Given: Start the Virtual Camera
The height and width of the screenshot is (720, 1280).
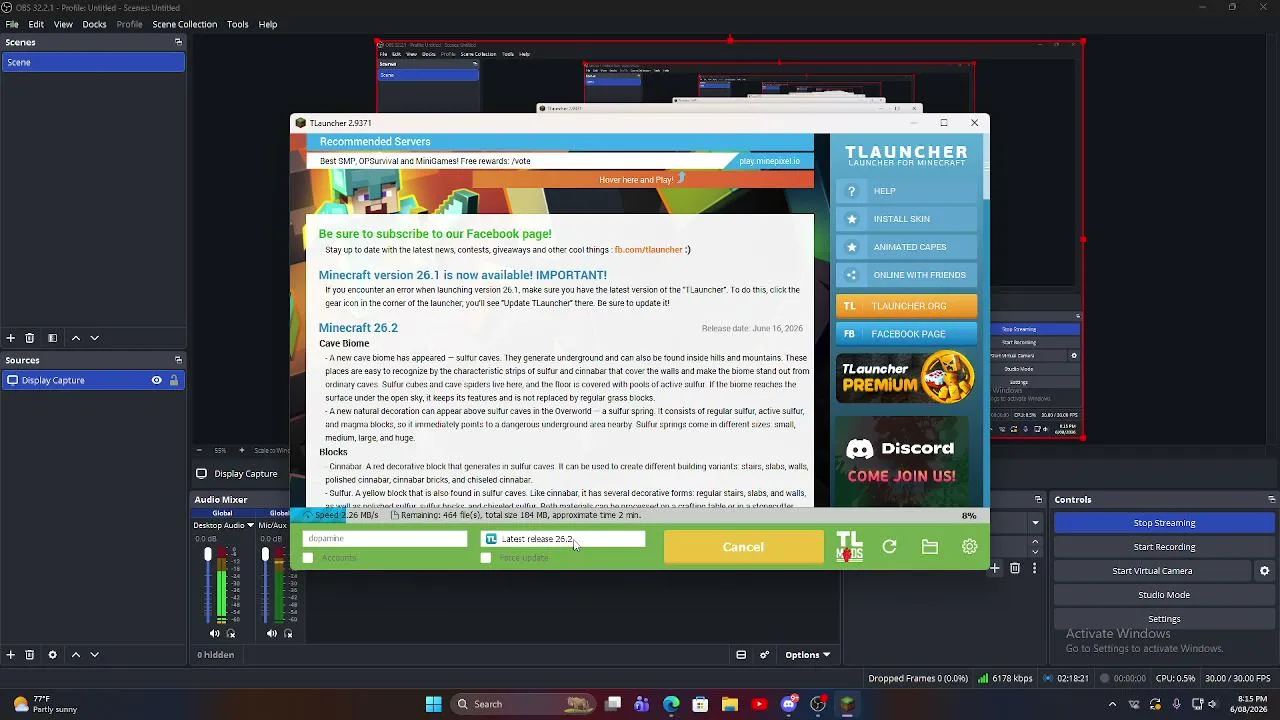Looking at the screenshot, I should 1152,571.
